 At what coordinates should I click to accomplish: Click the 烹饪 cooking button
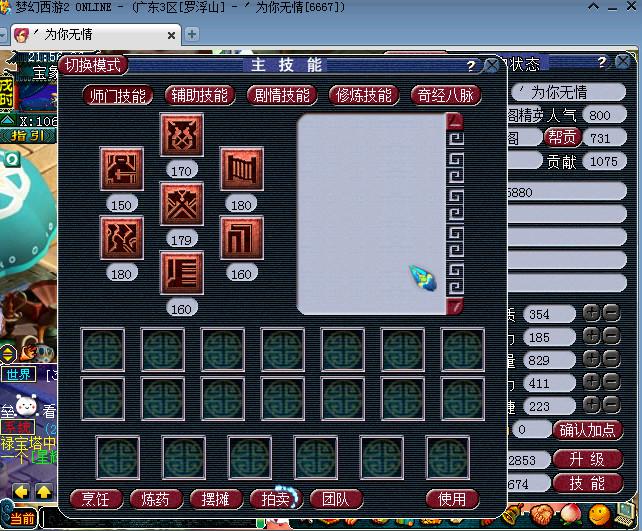tap(96, 499)
